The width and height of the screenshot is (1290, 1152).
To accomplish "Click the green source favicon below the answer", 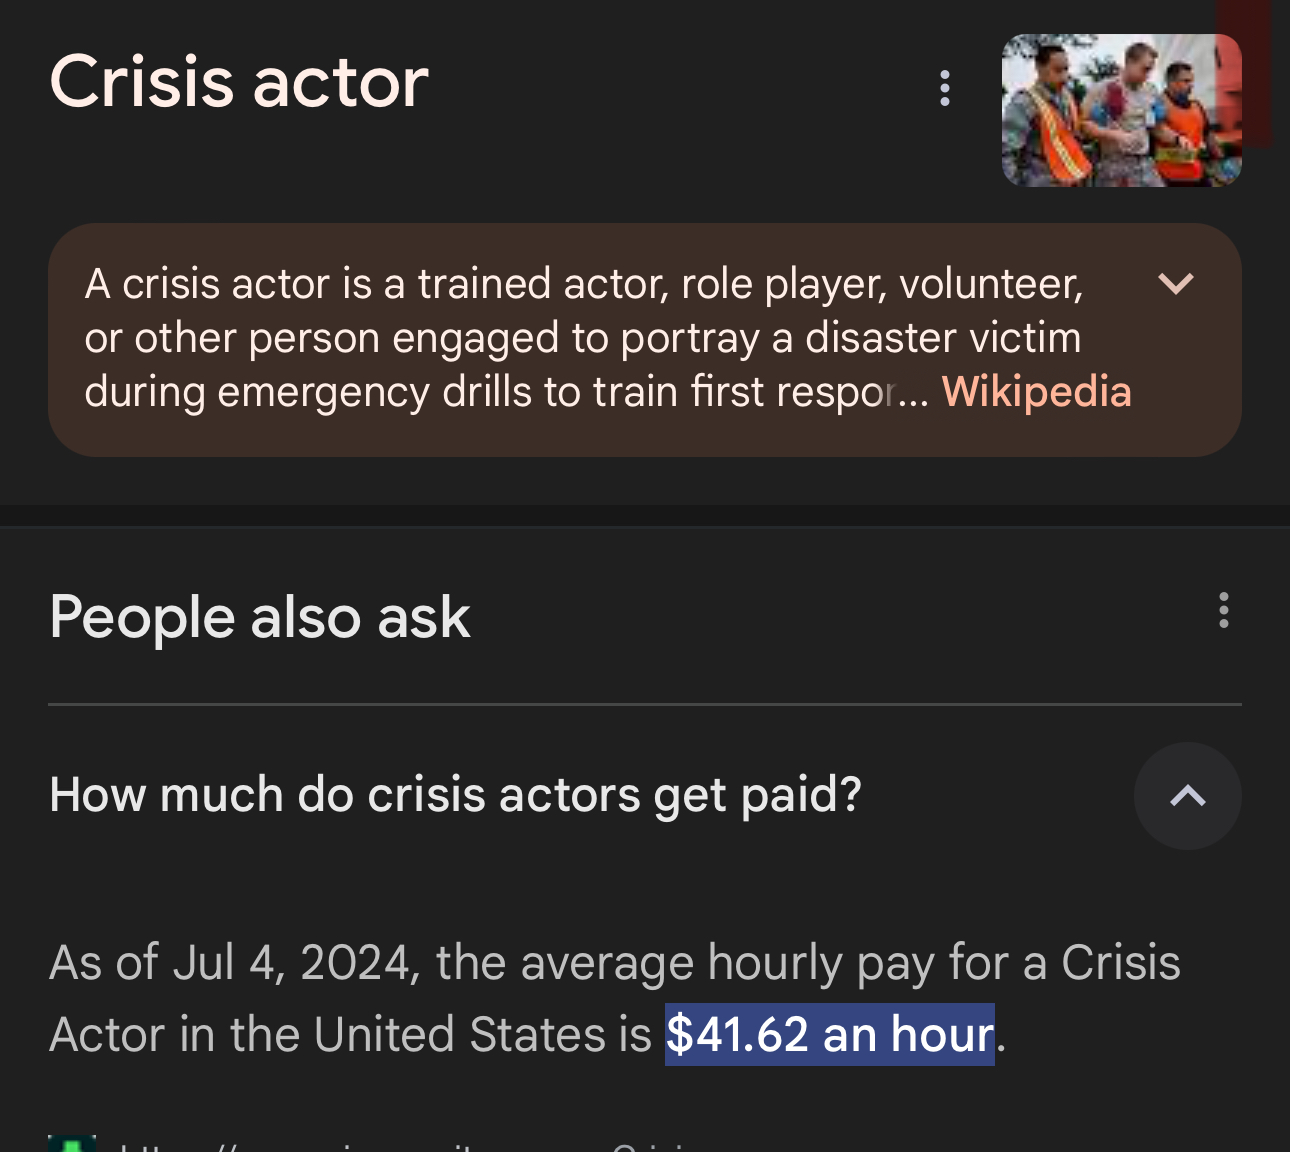I will (x=72, y=1144).
